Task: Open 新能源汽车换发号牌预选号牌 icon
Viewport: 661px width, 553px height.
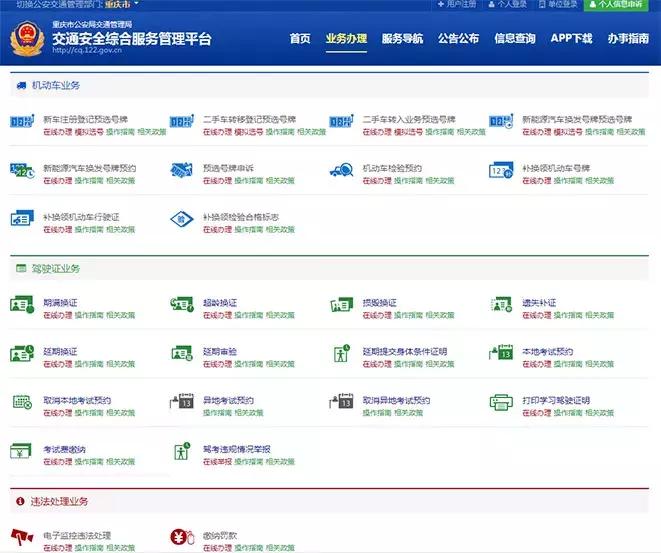Action: point(501,121)
